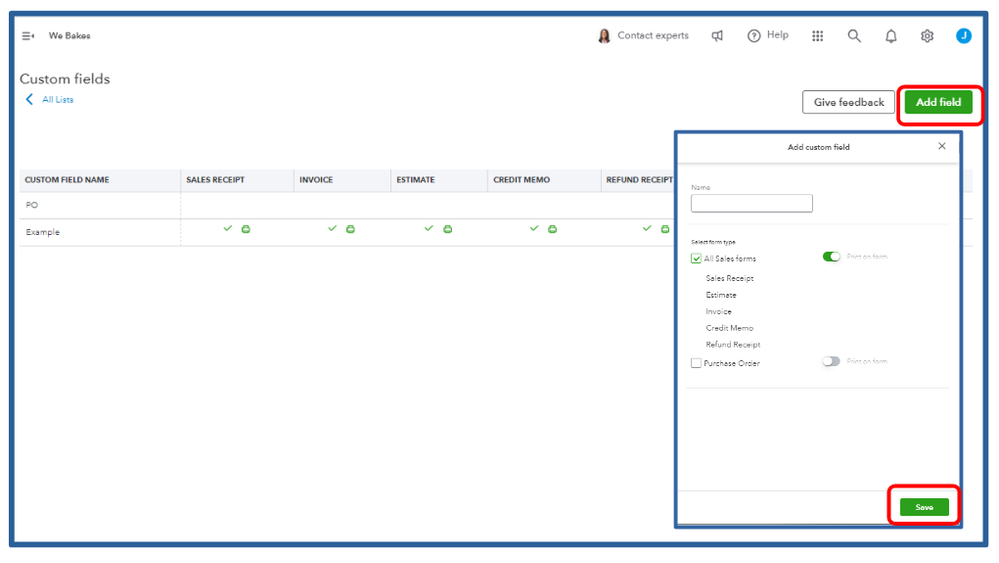Click the Give feedback button

(x=849, y=102)
